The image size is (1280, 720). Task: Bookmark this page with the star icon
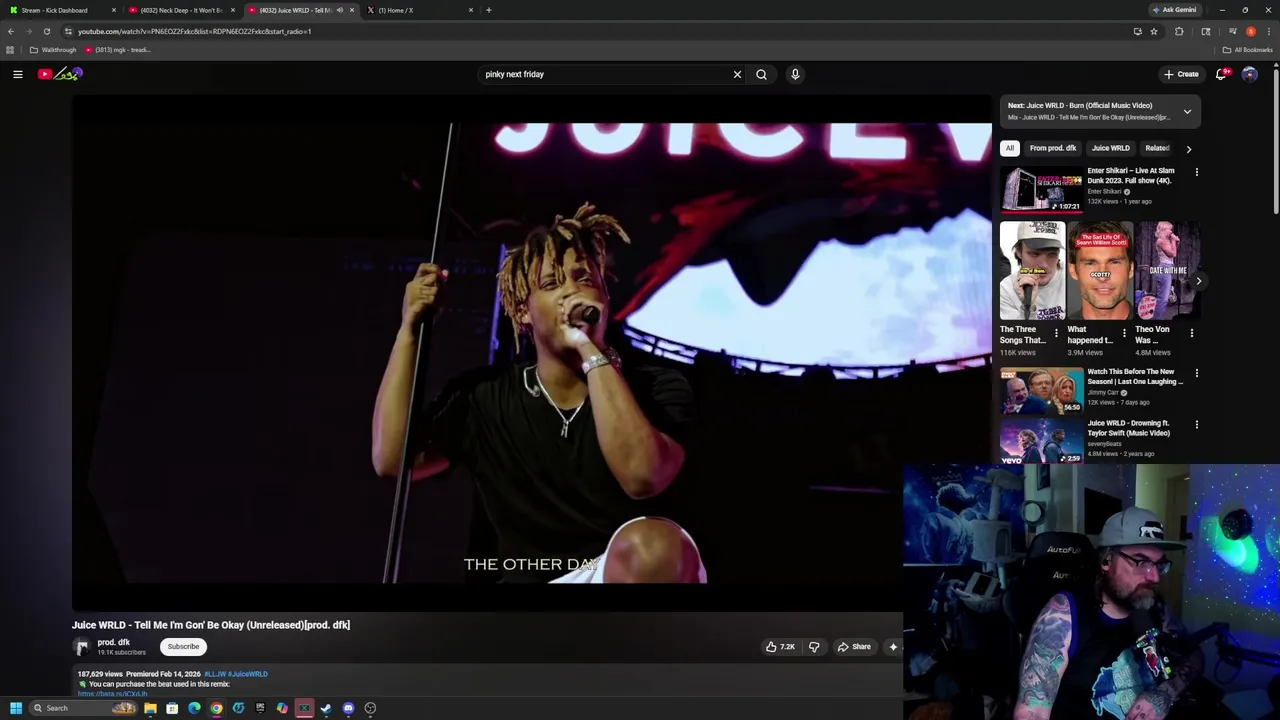point(1153,31)
